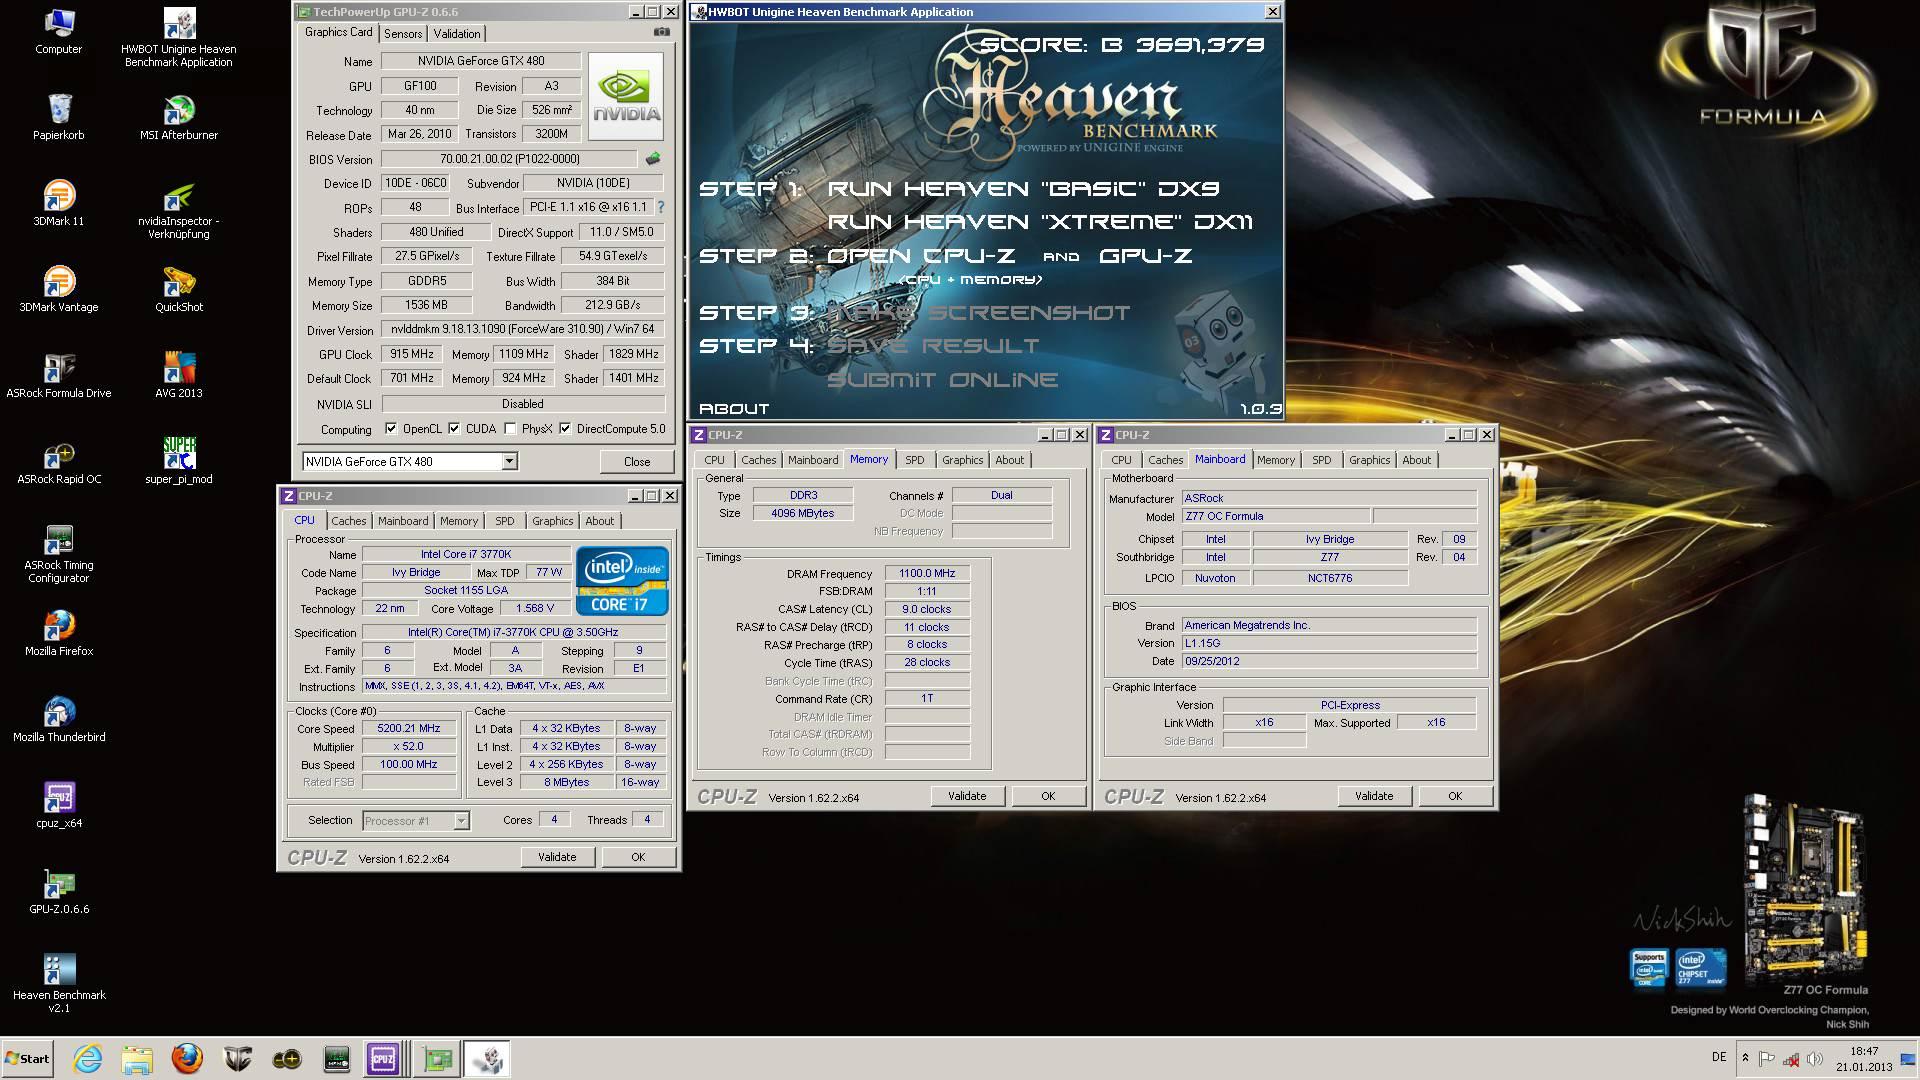Open Mozilla Thunderbird desktop icon

[58, 719]
